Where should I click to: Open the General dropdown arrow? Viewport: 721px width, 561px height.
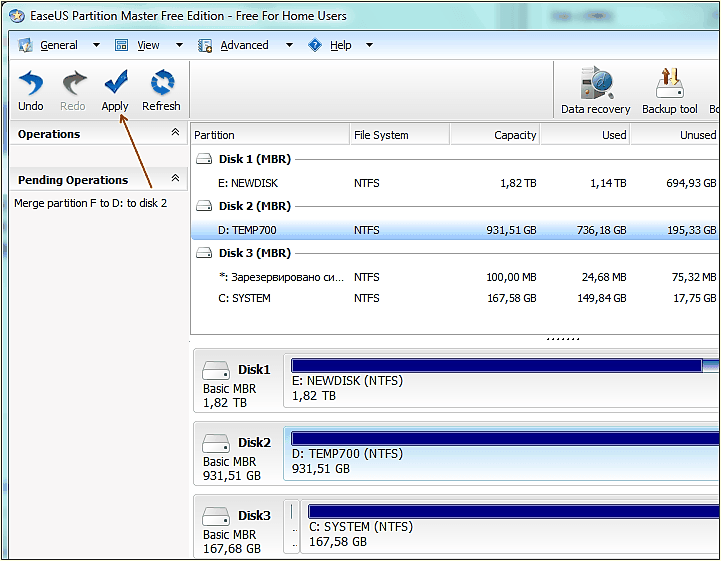[x=96, y=45]
